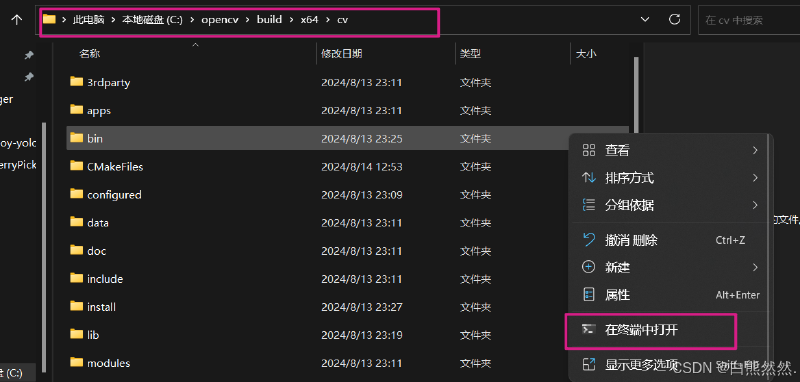Viewport: 800px width, 382px height.
Task: Navigate to the x64 breadcrumb
Action: [x=309, y=20]
